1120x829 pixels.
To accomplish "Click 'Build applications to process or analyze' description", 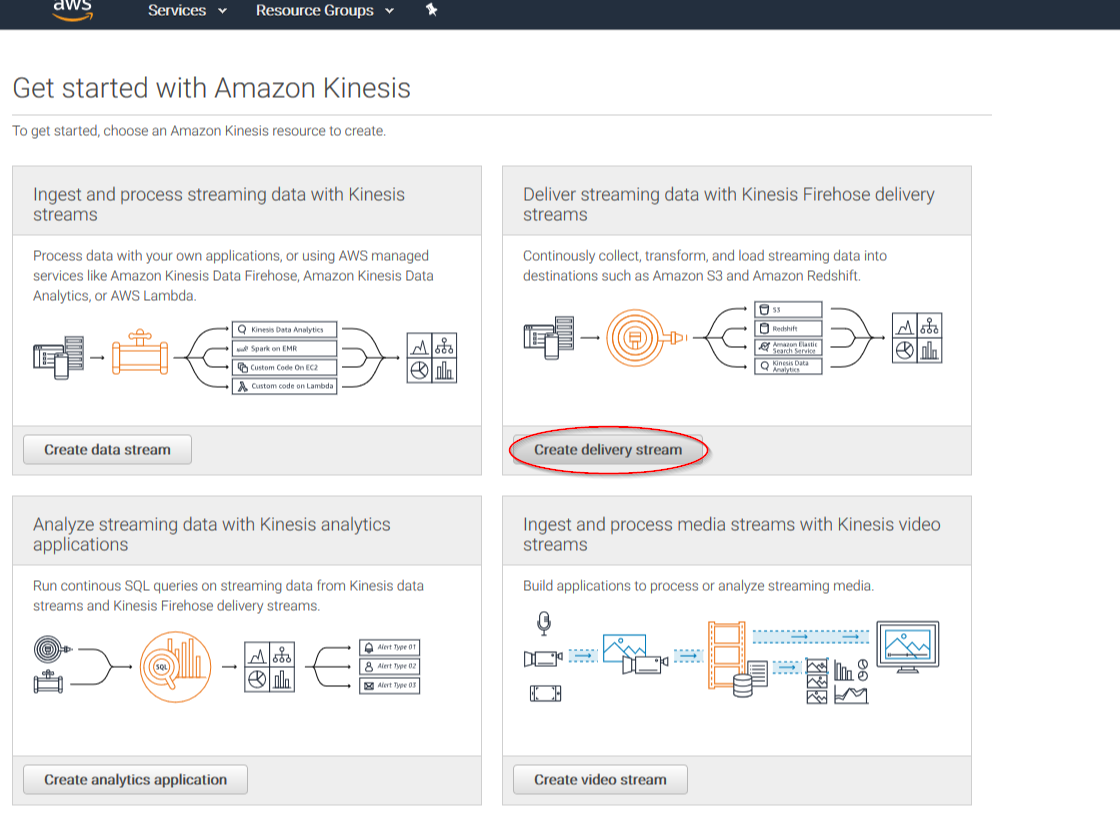I will tap(699, 586).
